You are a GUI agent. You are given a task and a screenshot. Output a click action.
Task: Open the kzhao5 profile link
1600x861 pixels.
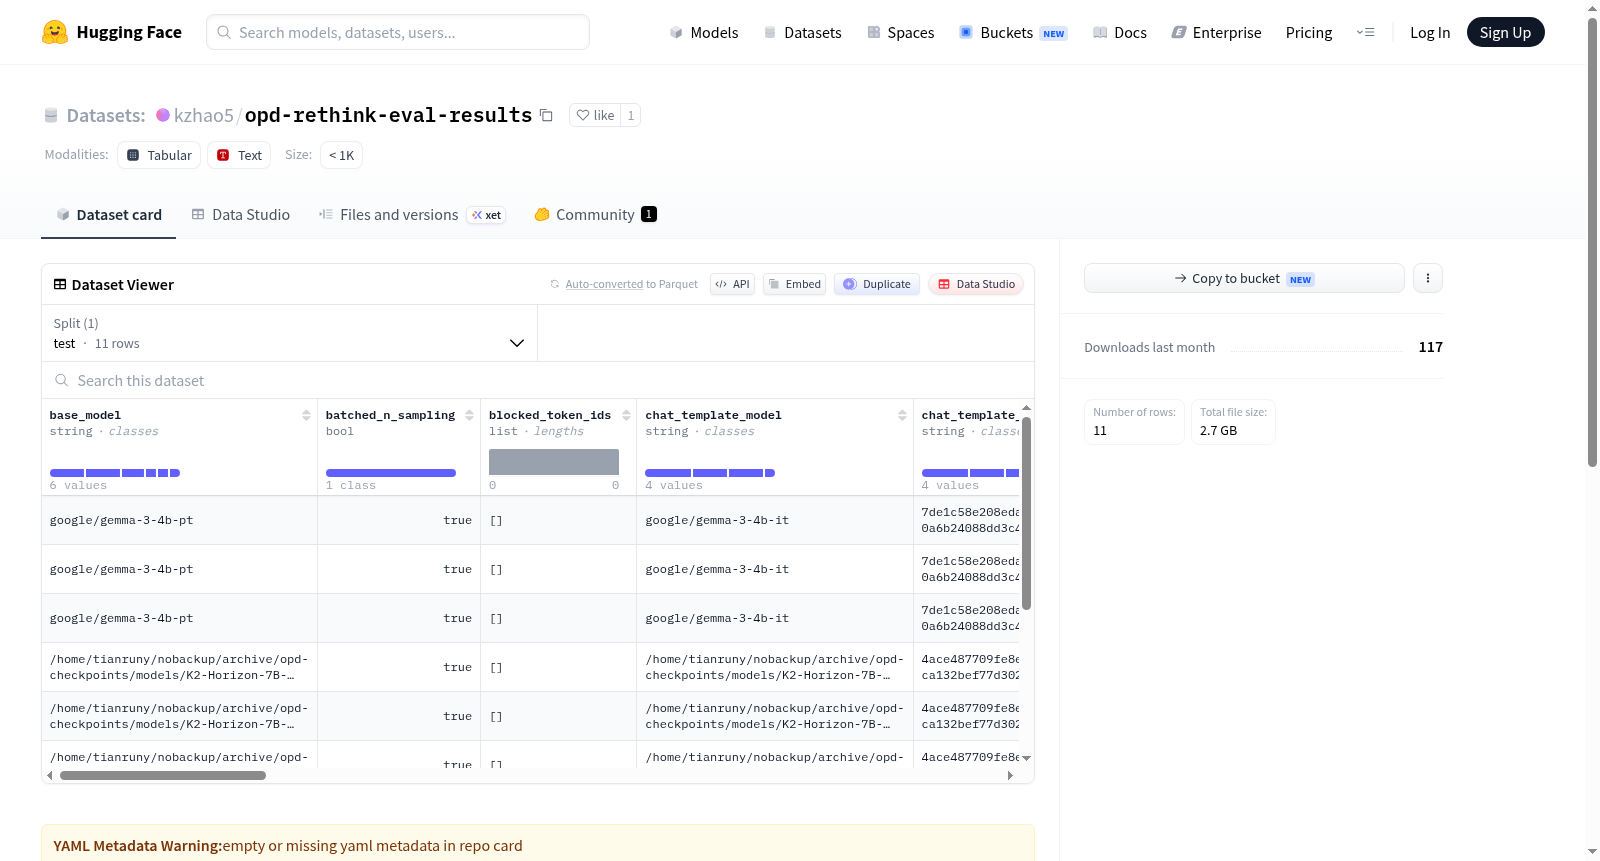coord(203,115)
